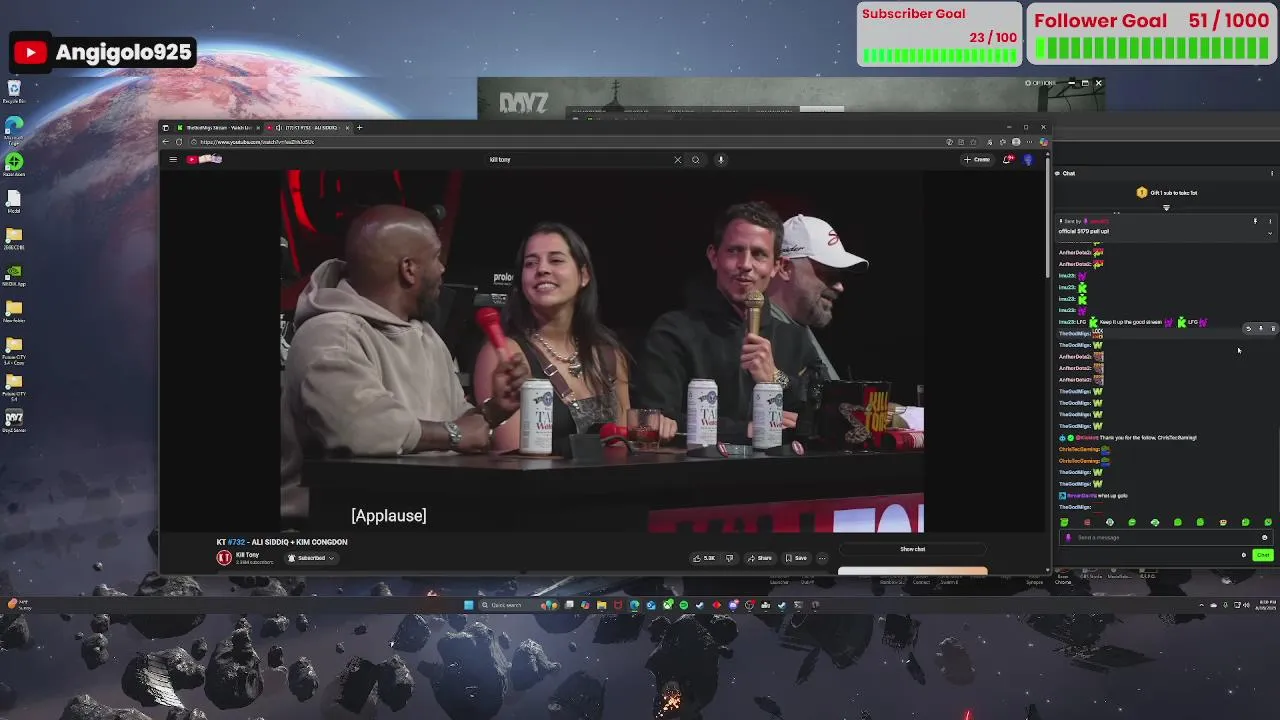This screenshot has height=720, width=1280.
Task: Open Kill Tony channel avatar
Action: [x=224, y=558]
